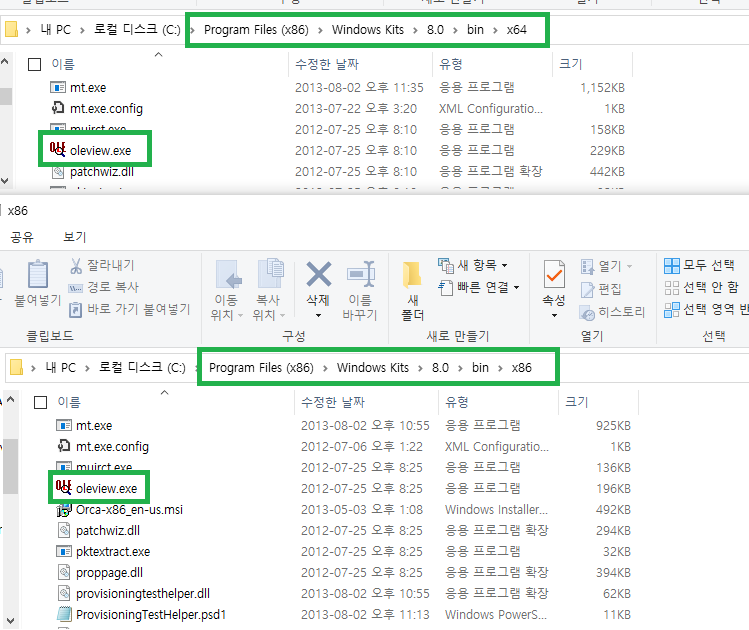
Task: Click 로컬 디스크 (C:) in x64 path
Action: click(x=137, y=30)
